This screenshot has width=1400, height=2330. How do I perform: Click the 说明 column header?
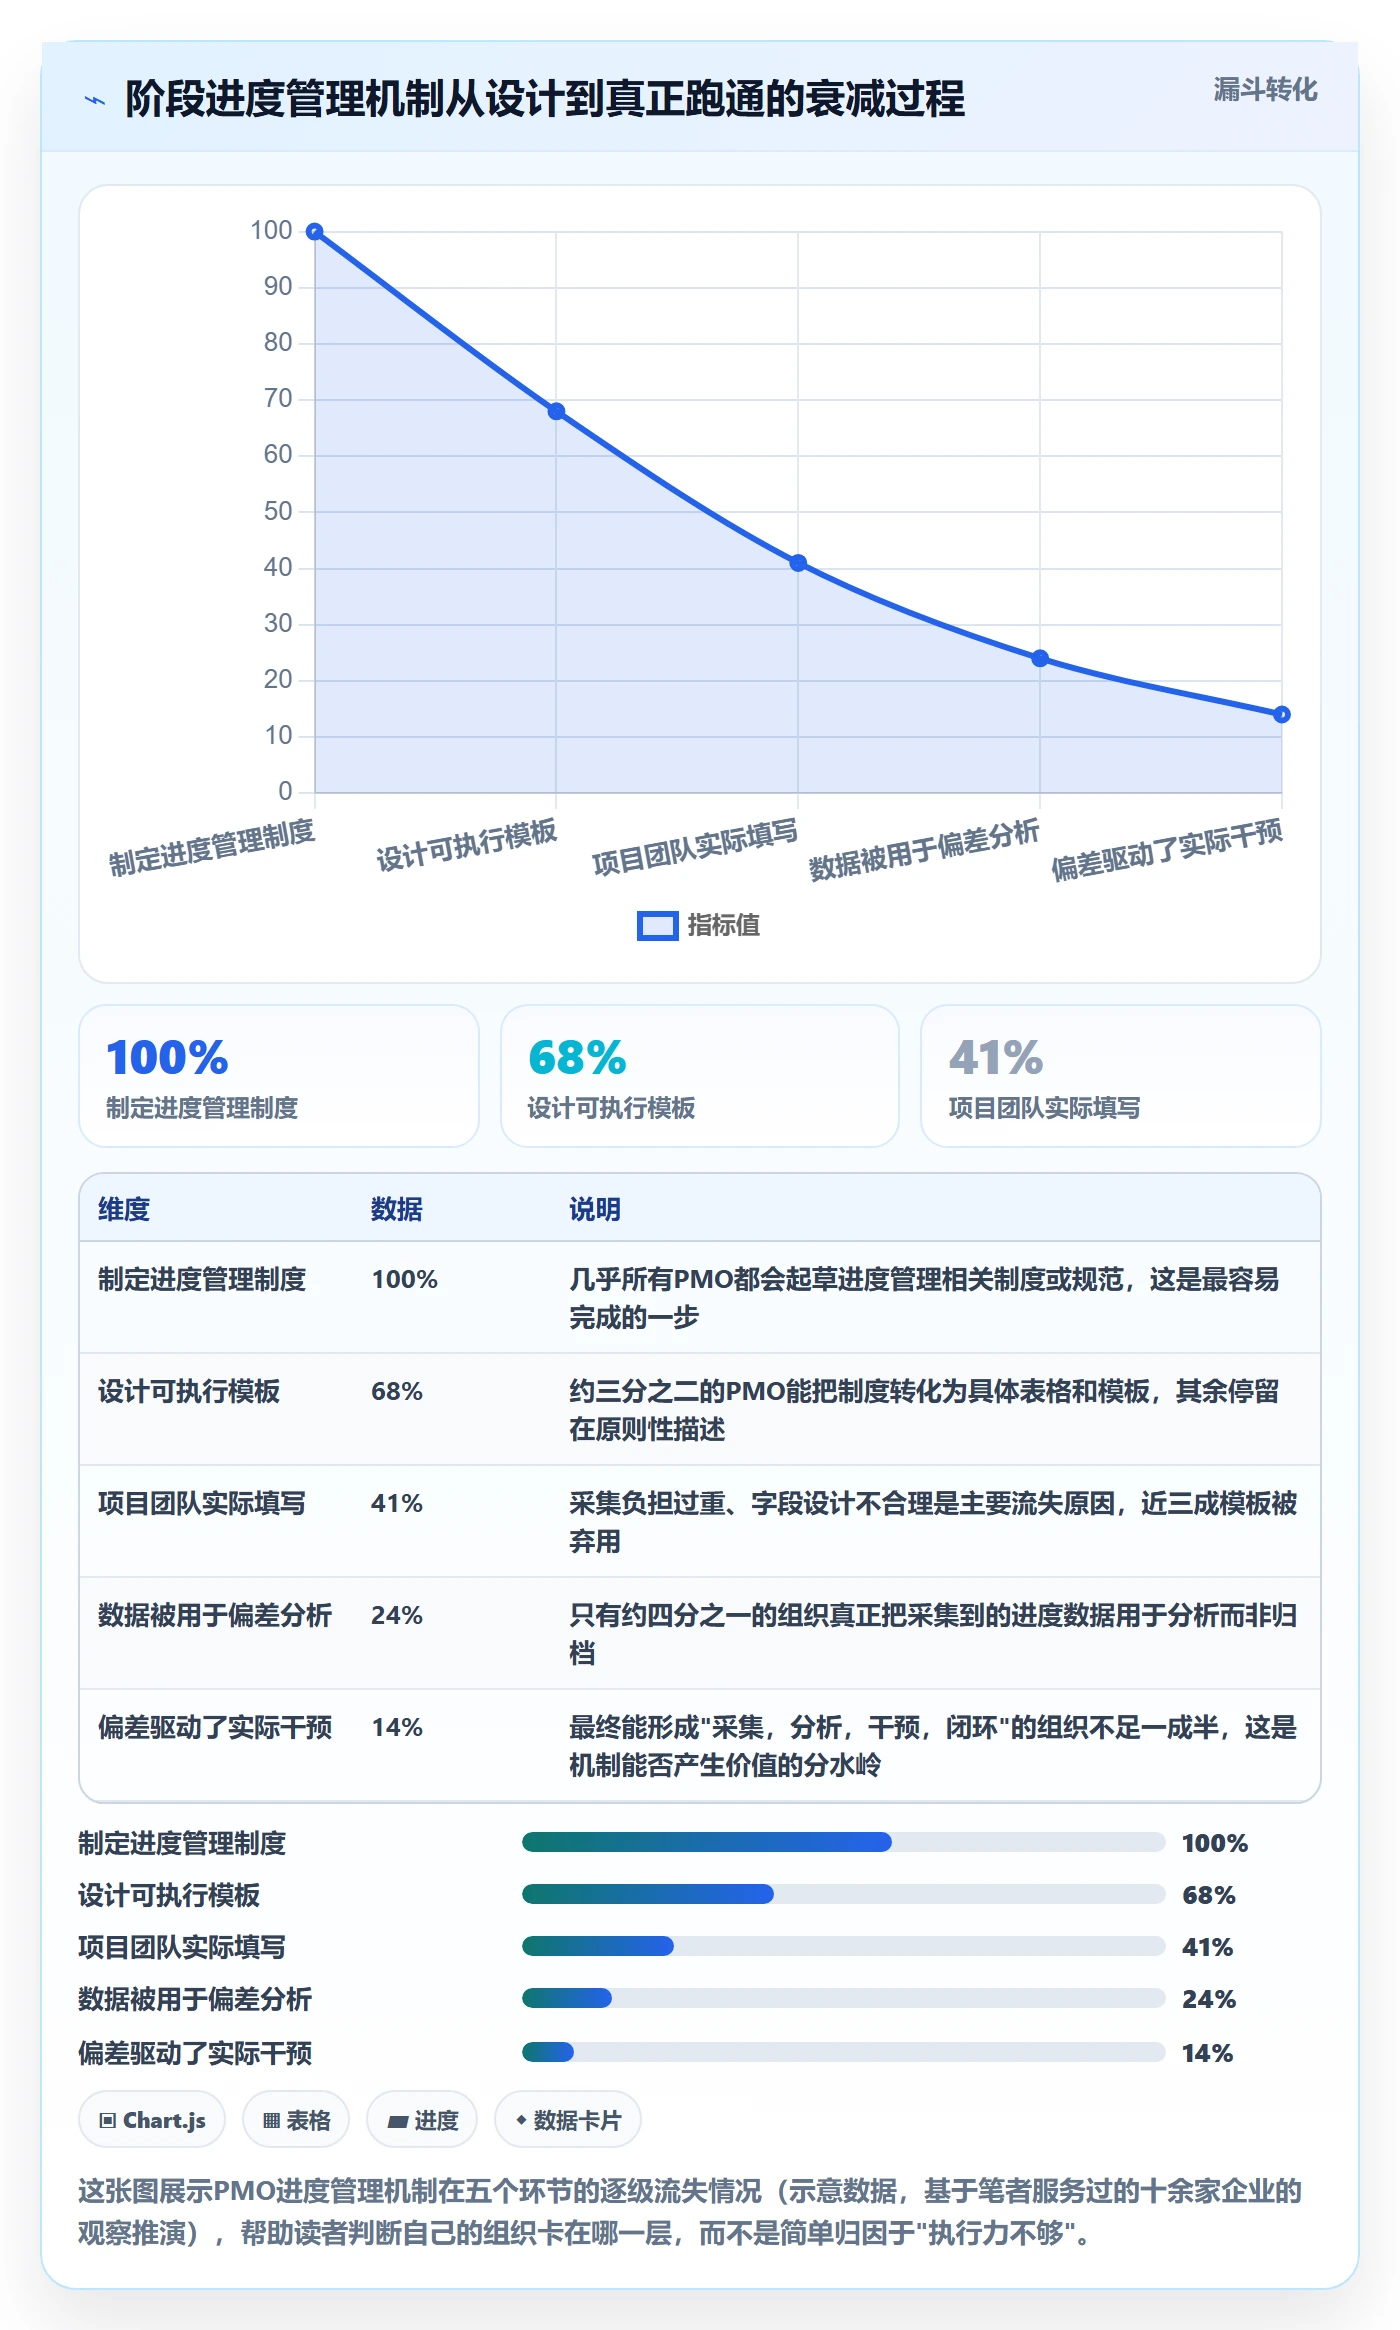[x=595, y=1209]
